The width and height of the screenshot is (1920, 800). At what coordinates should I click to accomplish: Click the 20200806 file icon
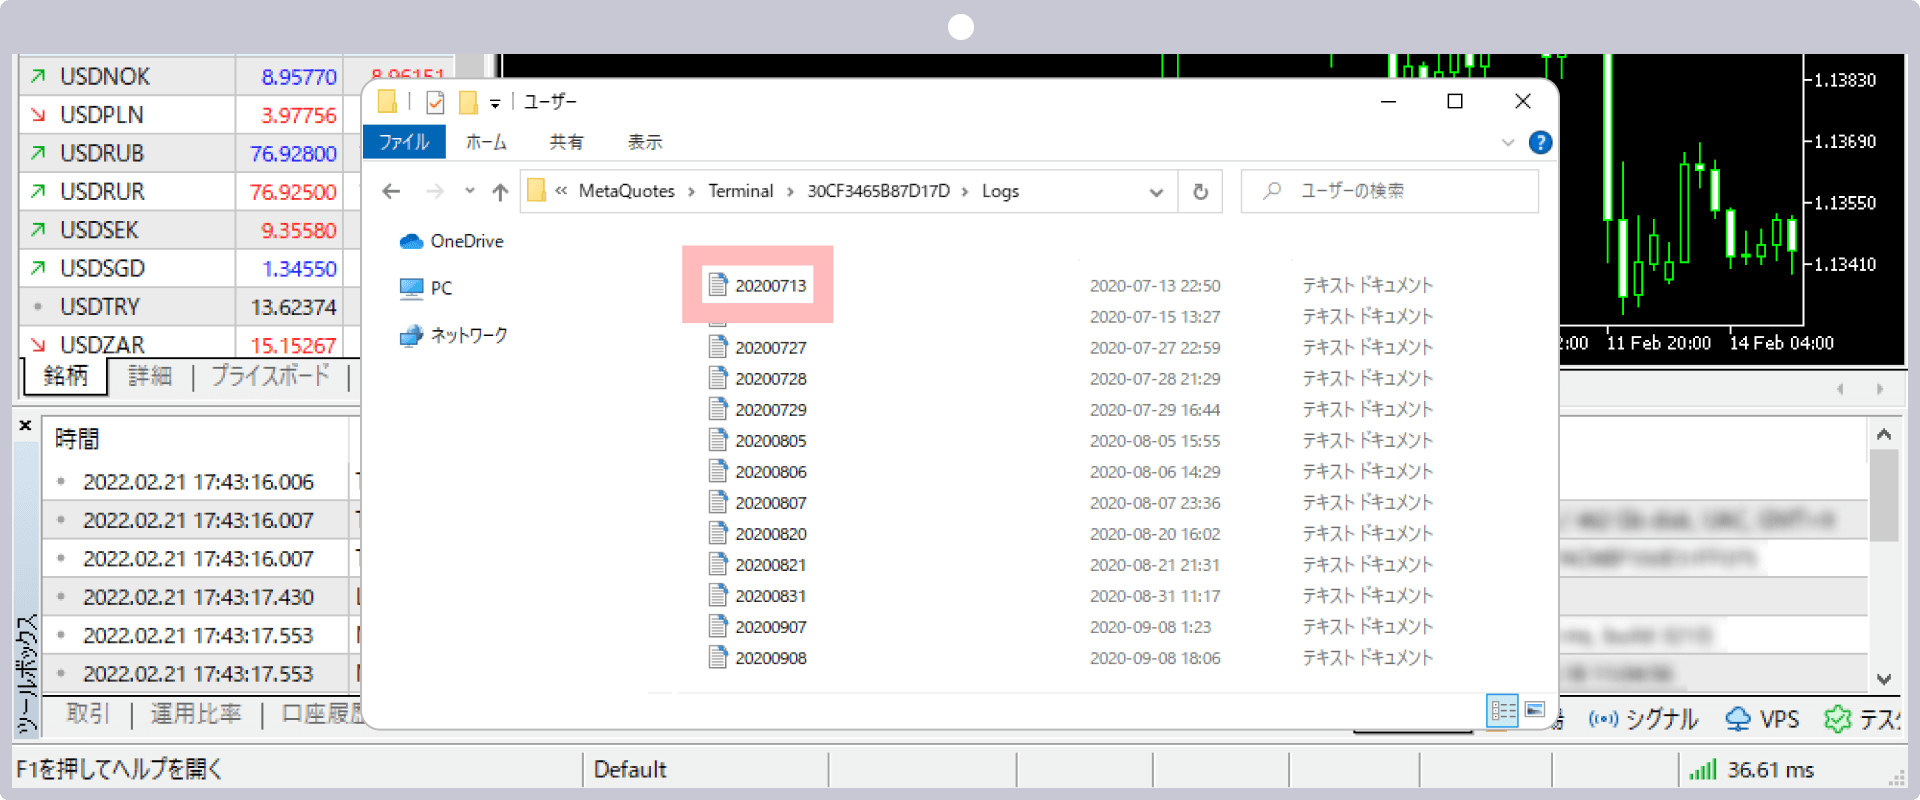click(717, 471)
